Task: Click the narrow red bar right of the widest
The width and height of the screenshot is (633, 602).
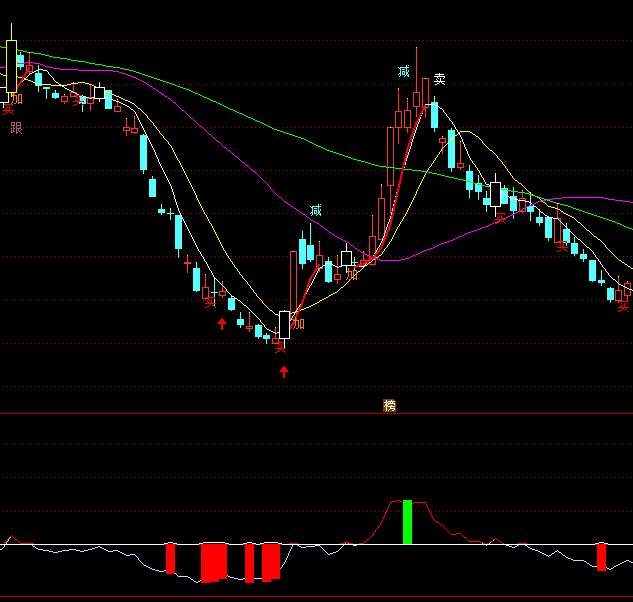Action: [249, 563]
